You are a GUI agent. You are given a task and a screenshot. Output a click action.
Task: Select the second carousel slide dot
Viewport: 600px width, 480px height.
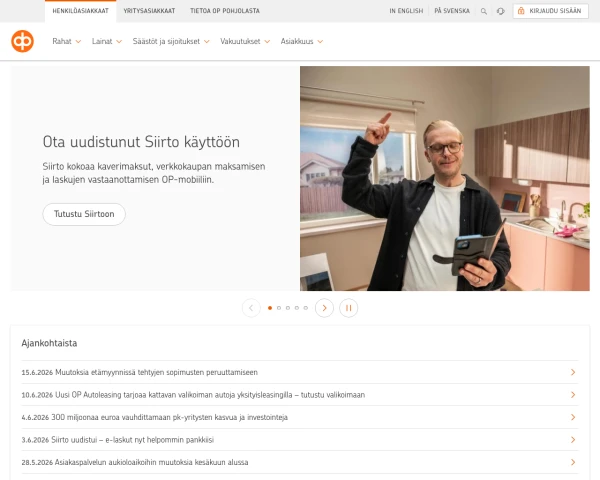279,308
